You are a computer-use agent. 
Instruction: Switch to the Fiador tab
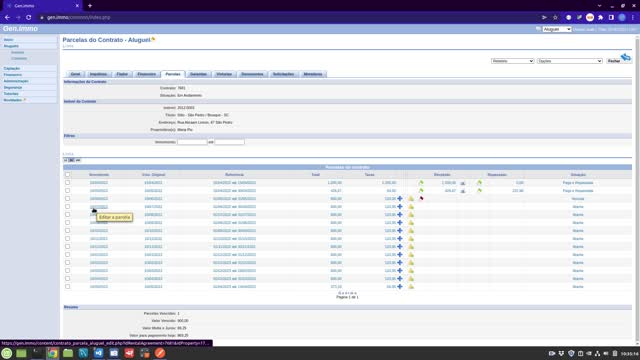pyautogui.click(x=122, y=74)
